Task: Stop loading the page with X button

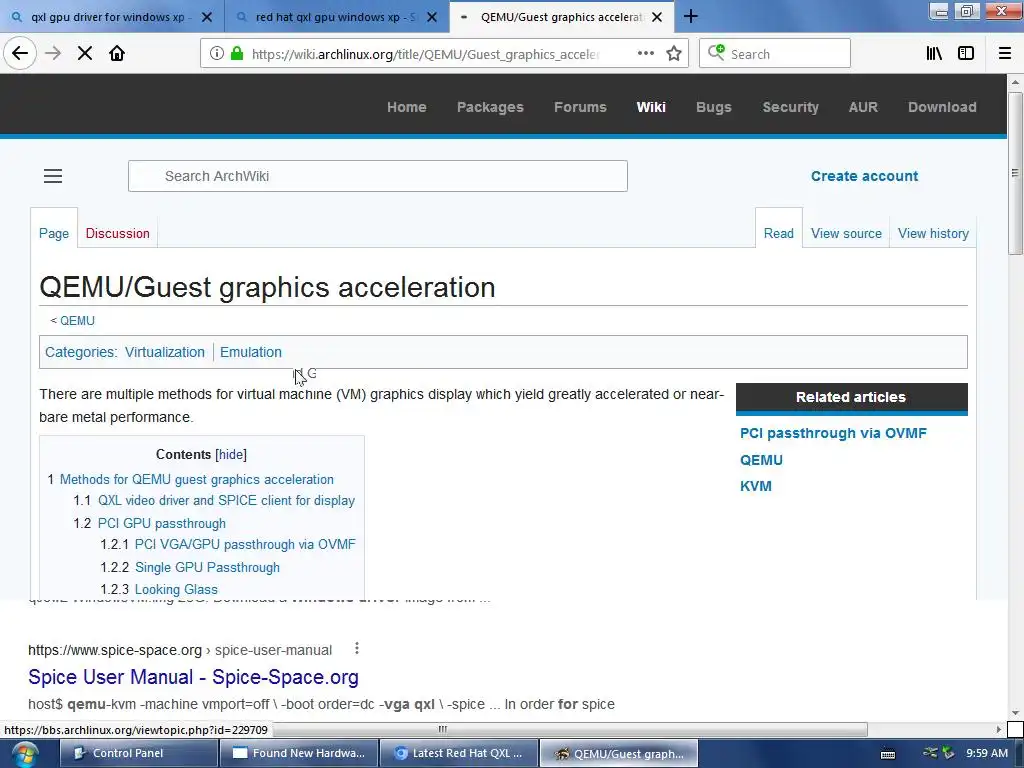Action: click(x=85, y=54)
